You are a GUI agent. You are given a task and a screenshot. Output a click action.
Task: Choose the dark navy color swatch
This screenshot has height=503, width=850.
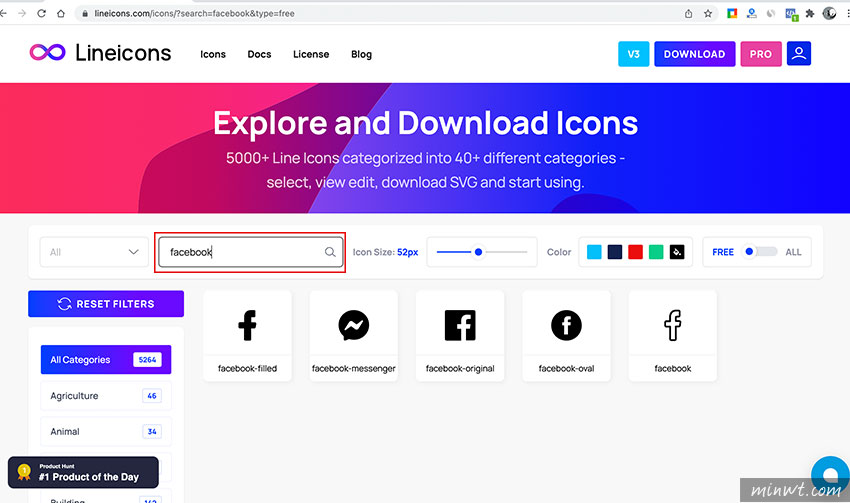click(615, 252)
